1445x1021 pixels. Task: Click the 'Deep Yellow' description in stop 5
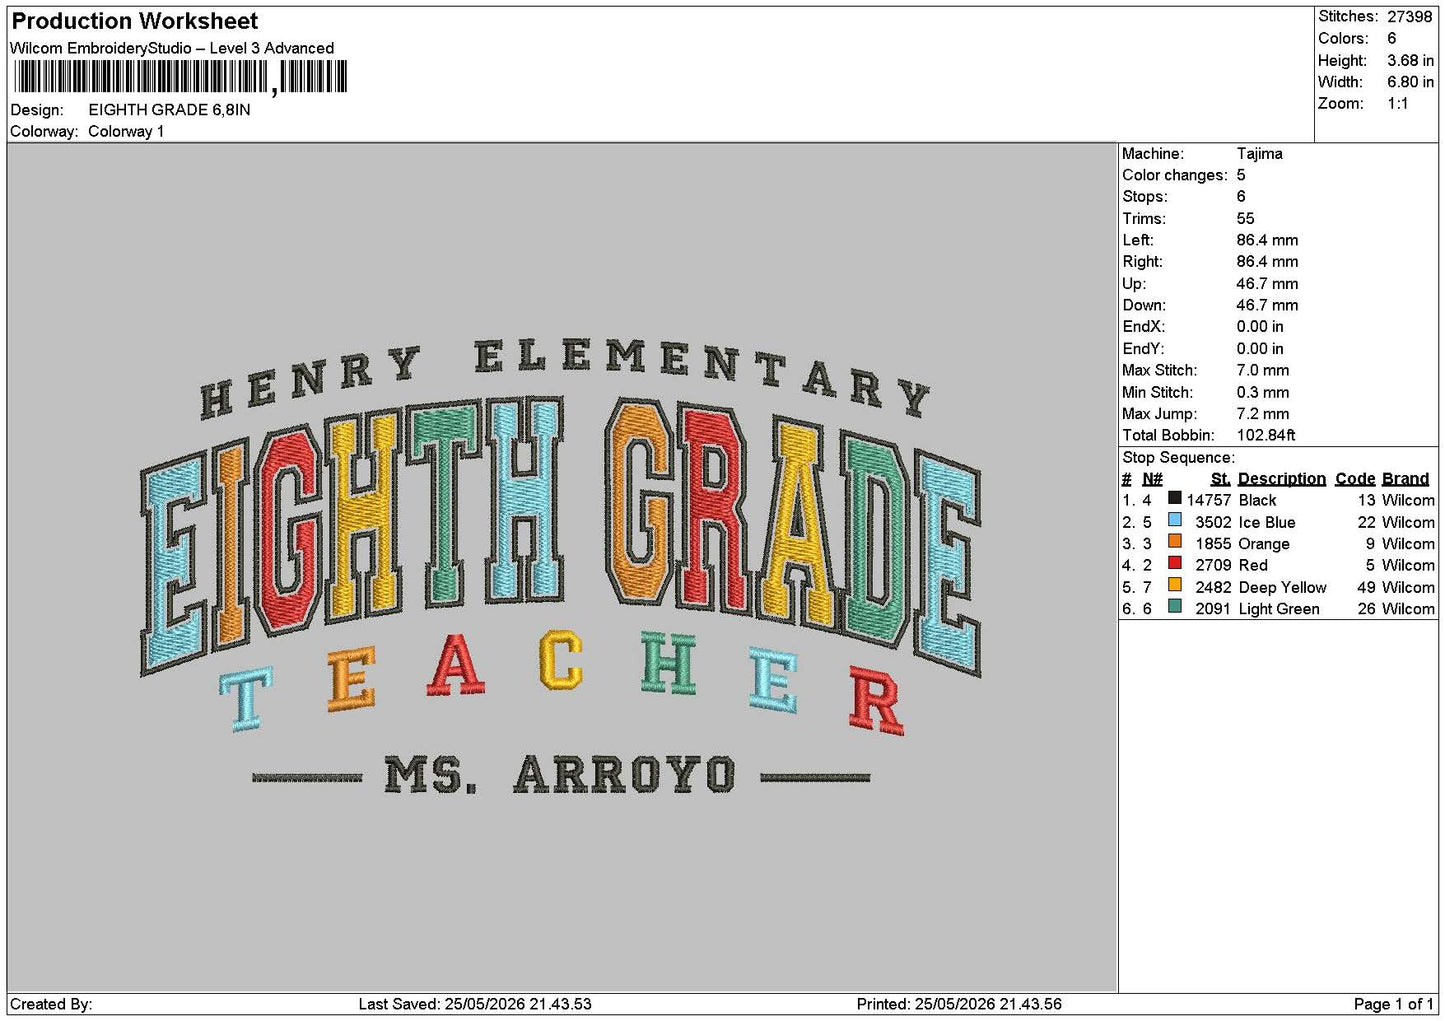click(x=1282, y=587)
